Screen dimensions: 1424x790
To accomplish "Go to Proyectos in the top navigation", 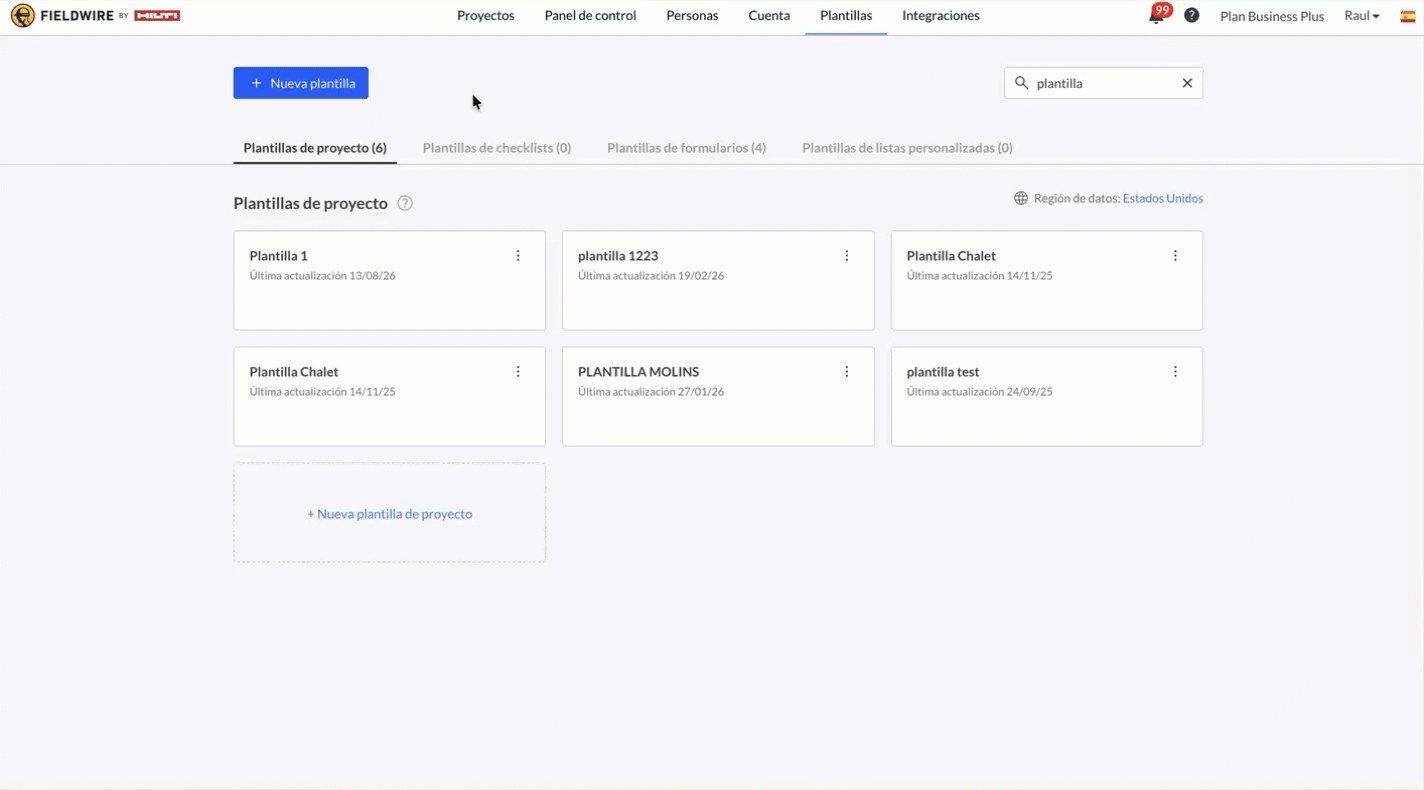I will coord(486,16).
